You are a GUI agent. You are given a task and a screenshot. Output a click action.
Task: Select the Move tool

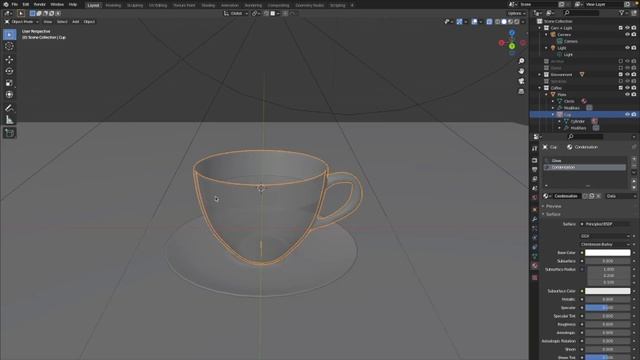(x=9, y=60)
